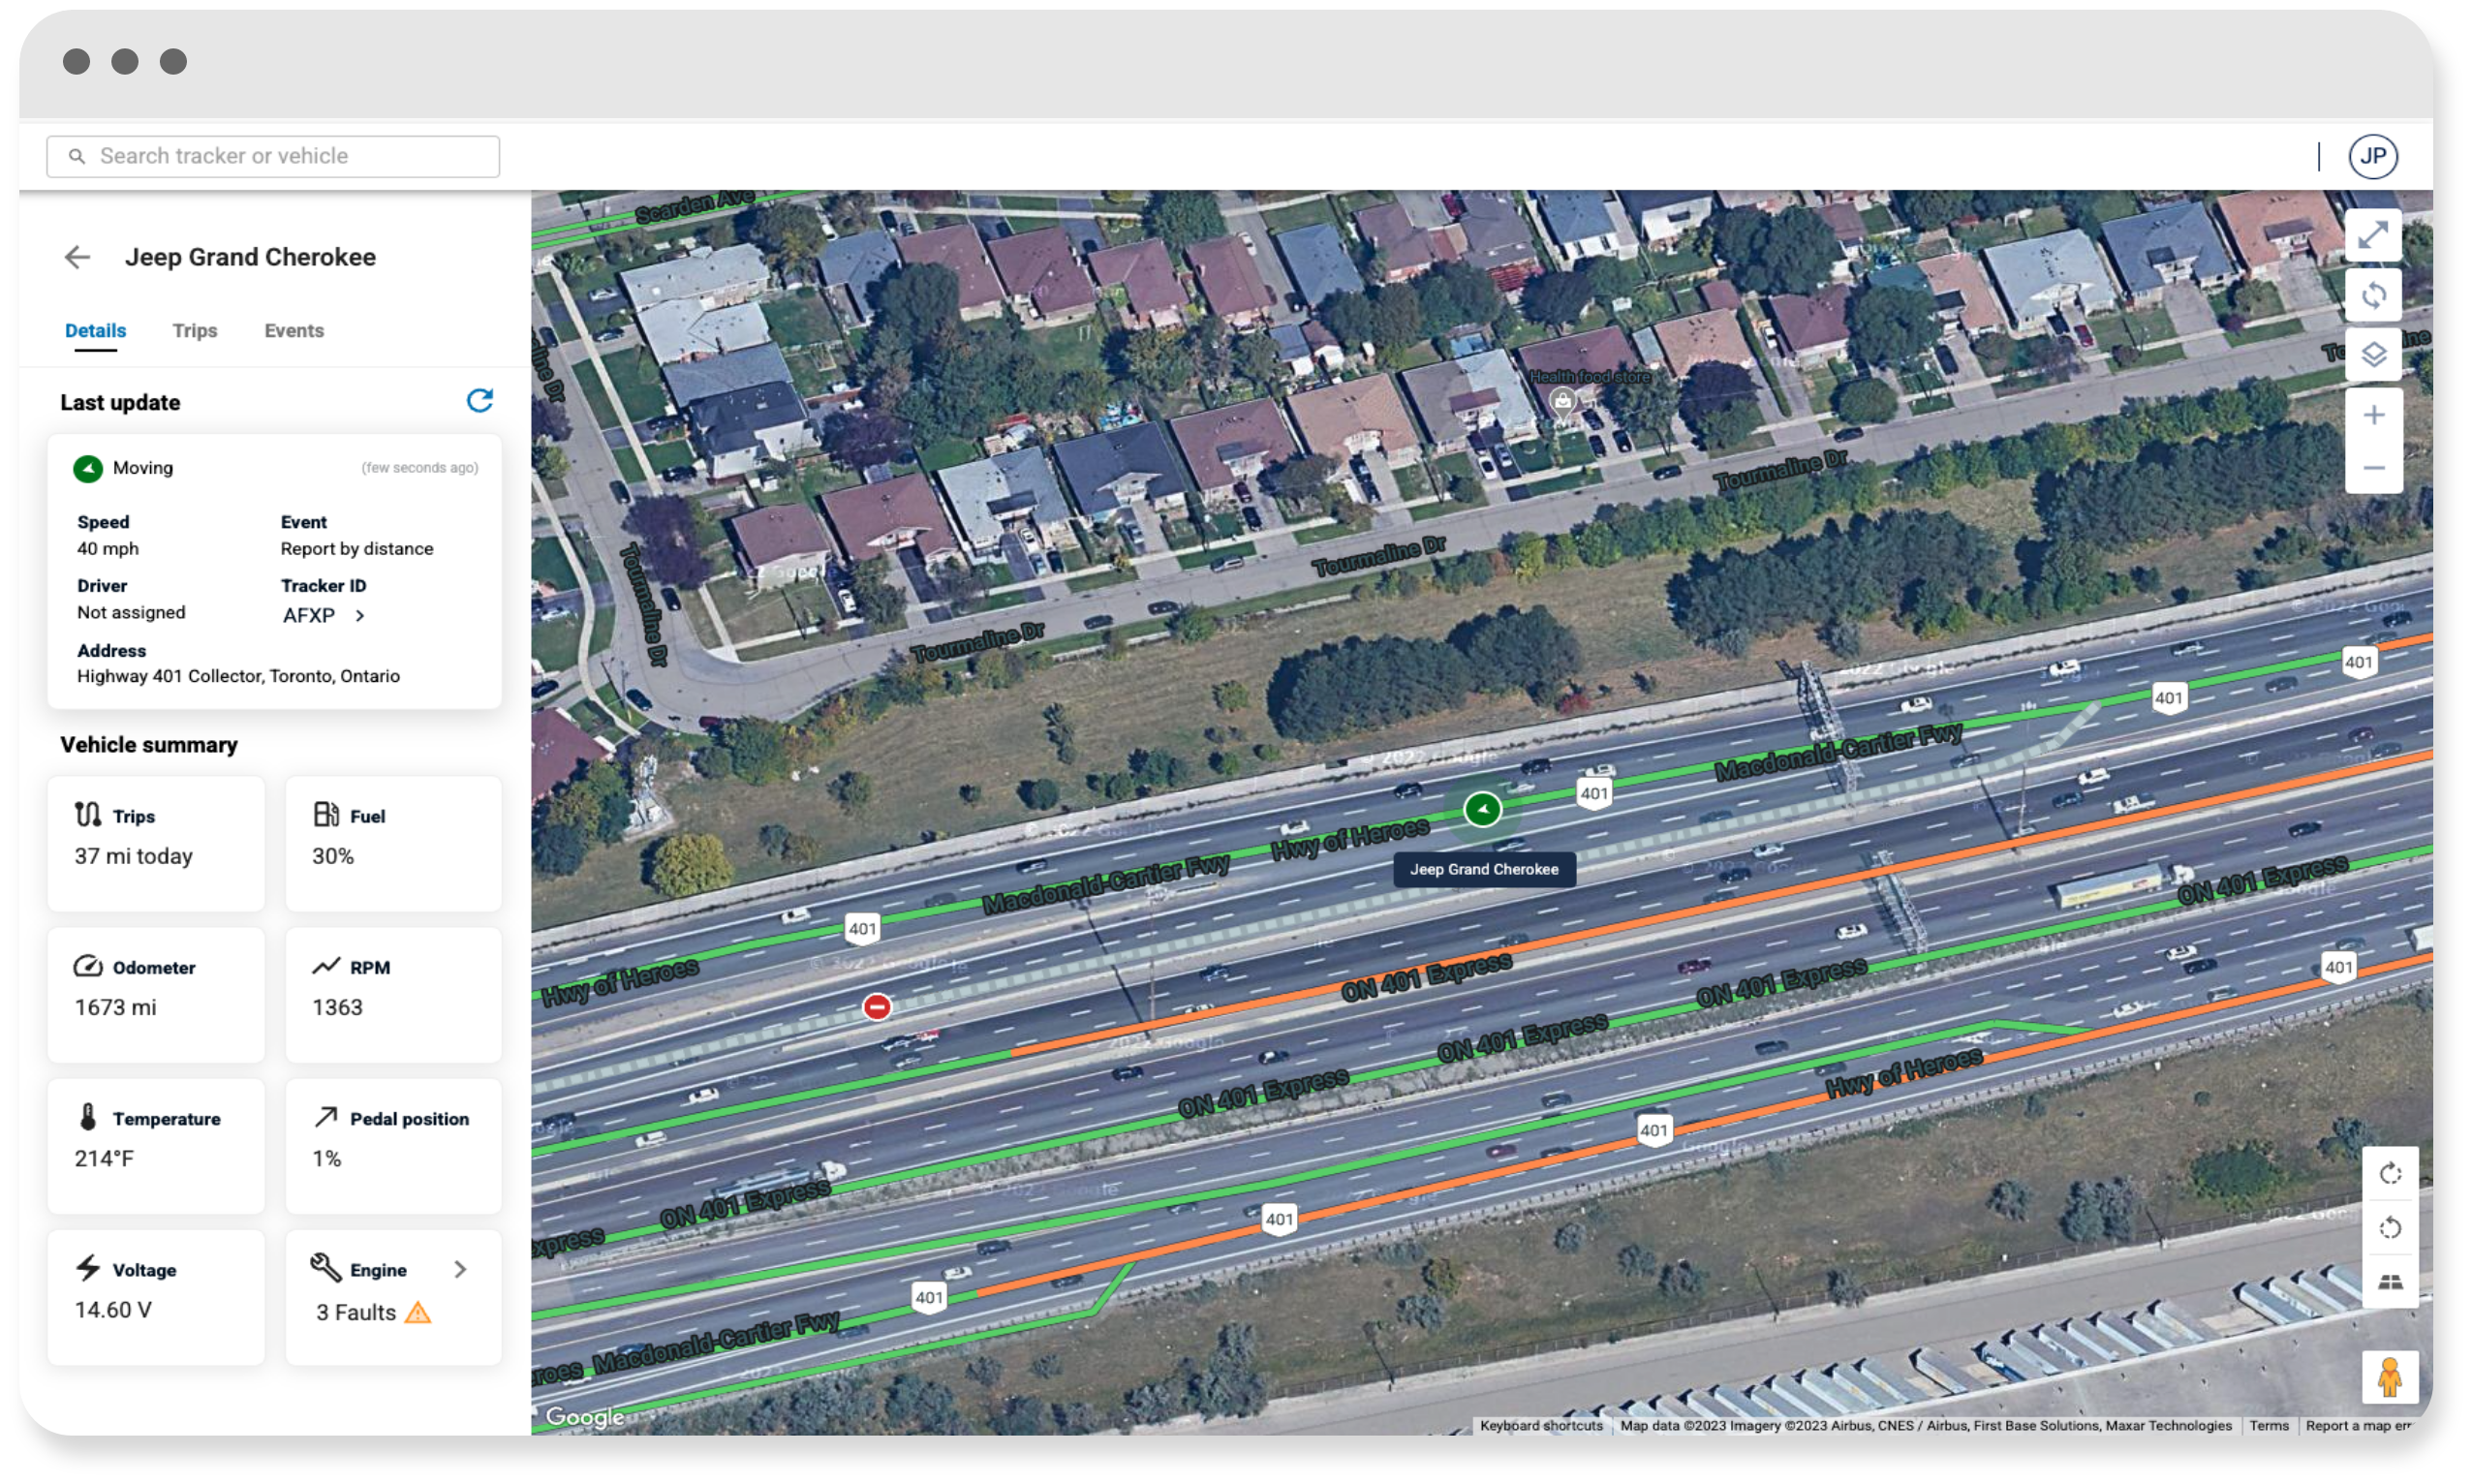2472x1484 pixels.
Task: Open the Odometer 1673 mi card
Action: (156, 995)
